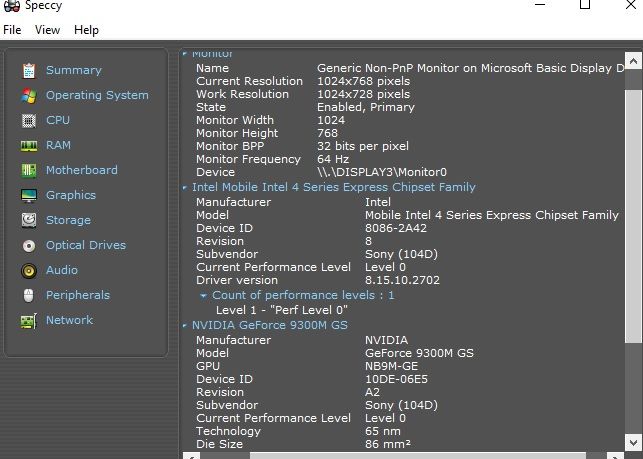Collapse the Count of performance levels node
Screen dimensions: 643x459
[204, 296]
